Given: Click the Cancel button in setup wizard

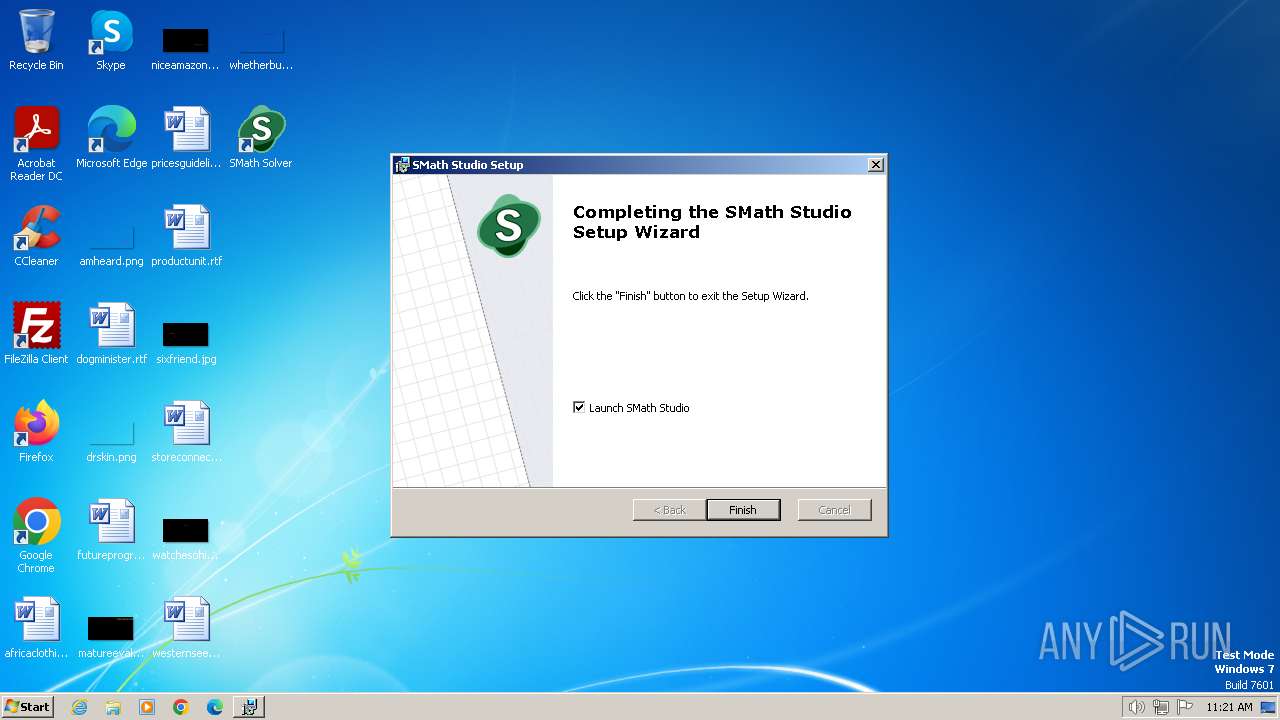Looking at the screenshot, I should click(835, 510).
